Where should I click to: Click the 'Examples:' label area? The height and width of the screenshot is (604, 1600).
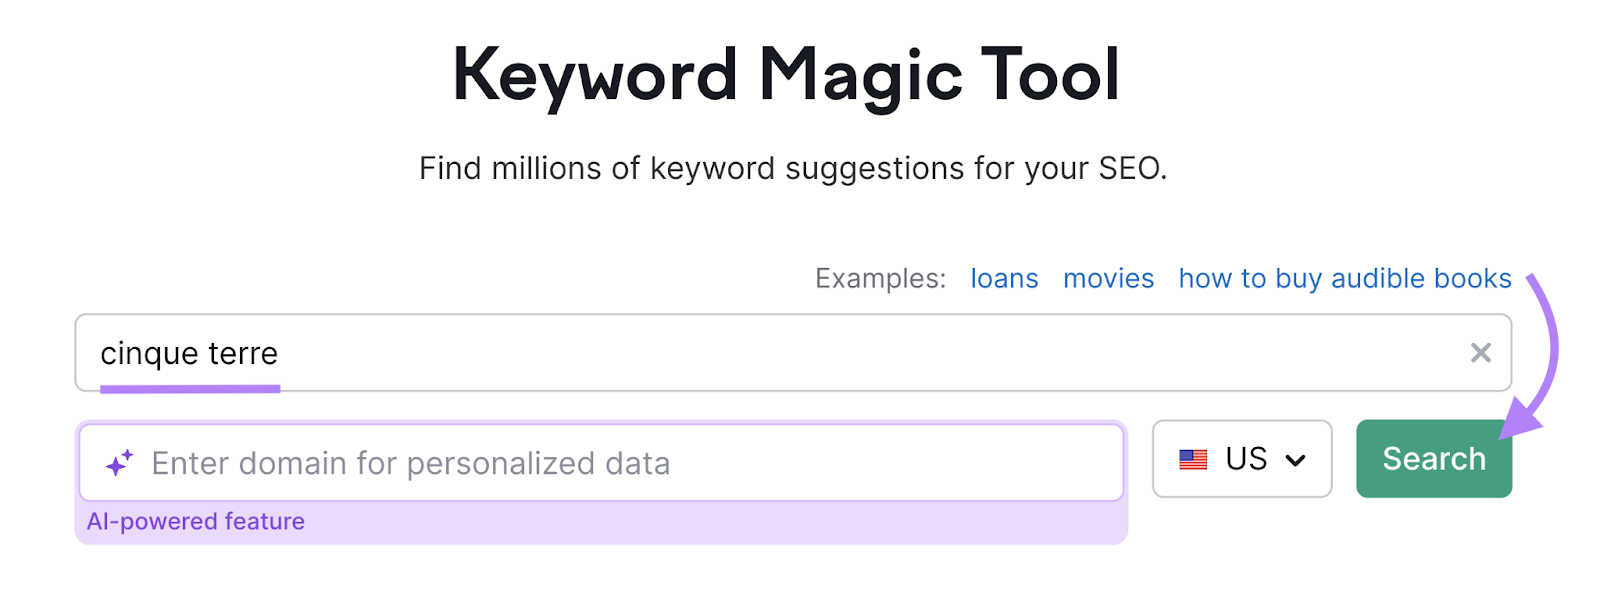coord(878,278)
